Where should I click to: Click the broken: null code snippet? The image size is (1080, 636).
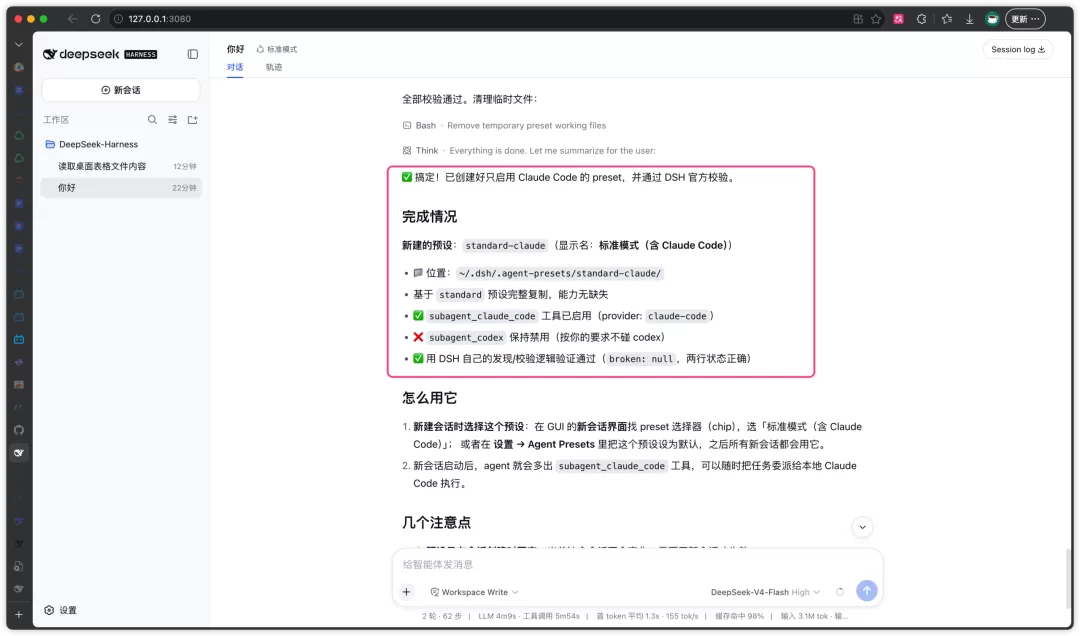coord(641,359)
